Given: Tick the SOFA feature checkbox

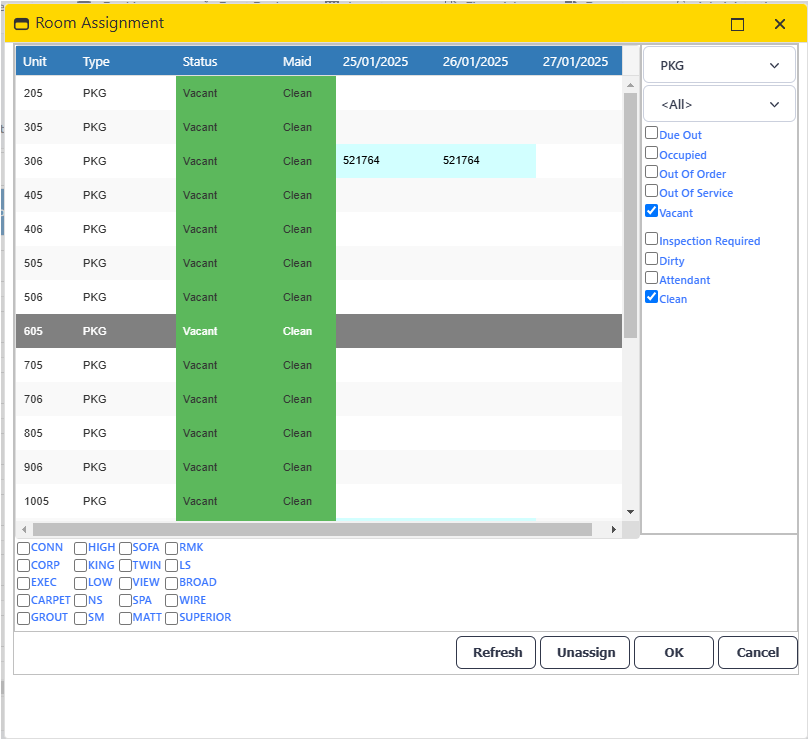Looking at the screenshot, I should click(x=125, y=548).
